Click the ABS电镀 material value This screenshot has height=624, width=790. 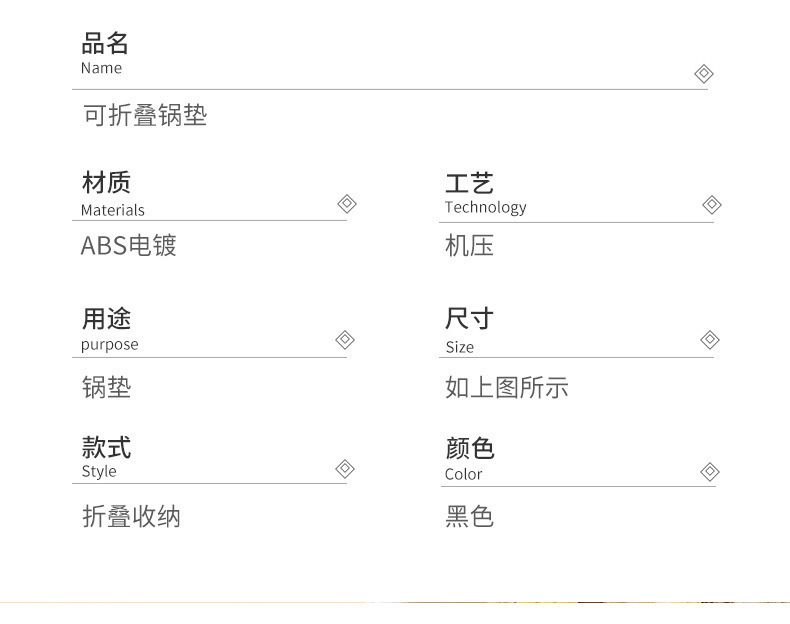click(128, 246)
